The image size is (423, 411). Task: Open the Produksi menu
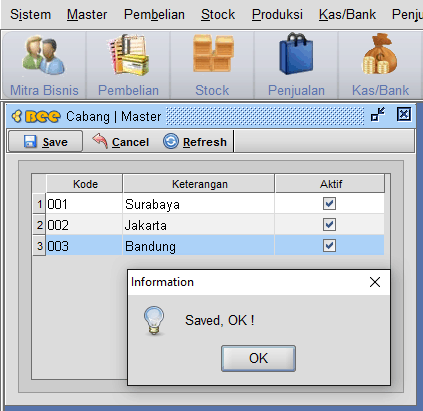277,15
